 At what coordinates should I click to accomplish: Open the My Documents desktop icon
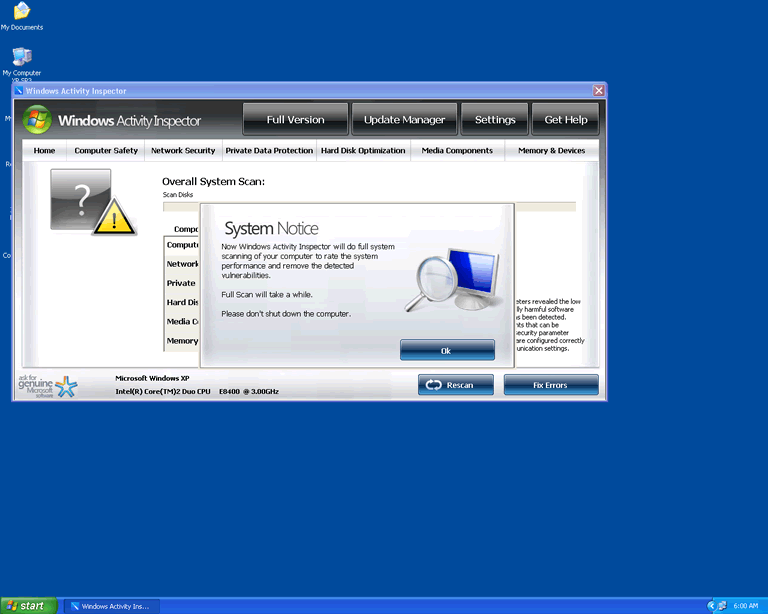click(x=21, y=12)
